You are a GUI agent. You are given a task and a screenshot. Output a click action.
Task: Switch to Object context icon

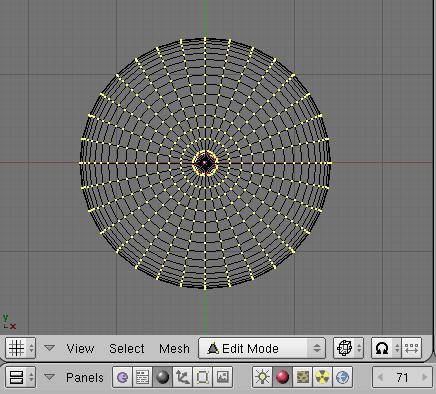(183, 377)
